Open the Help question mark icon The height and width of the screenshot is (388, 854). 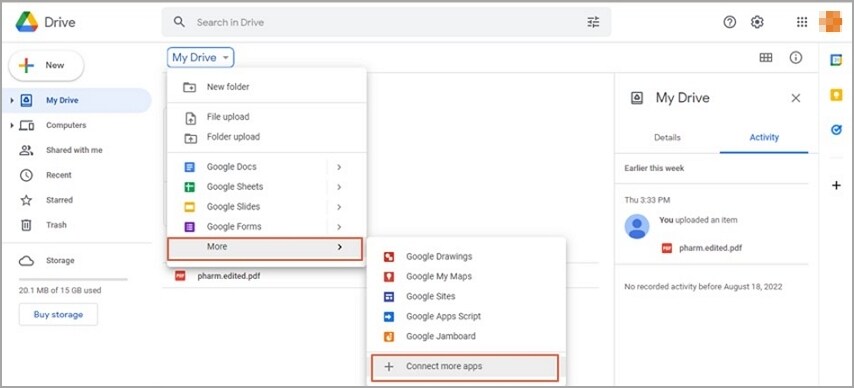pyautogui.click(x=730, y=22)
